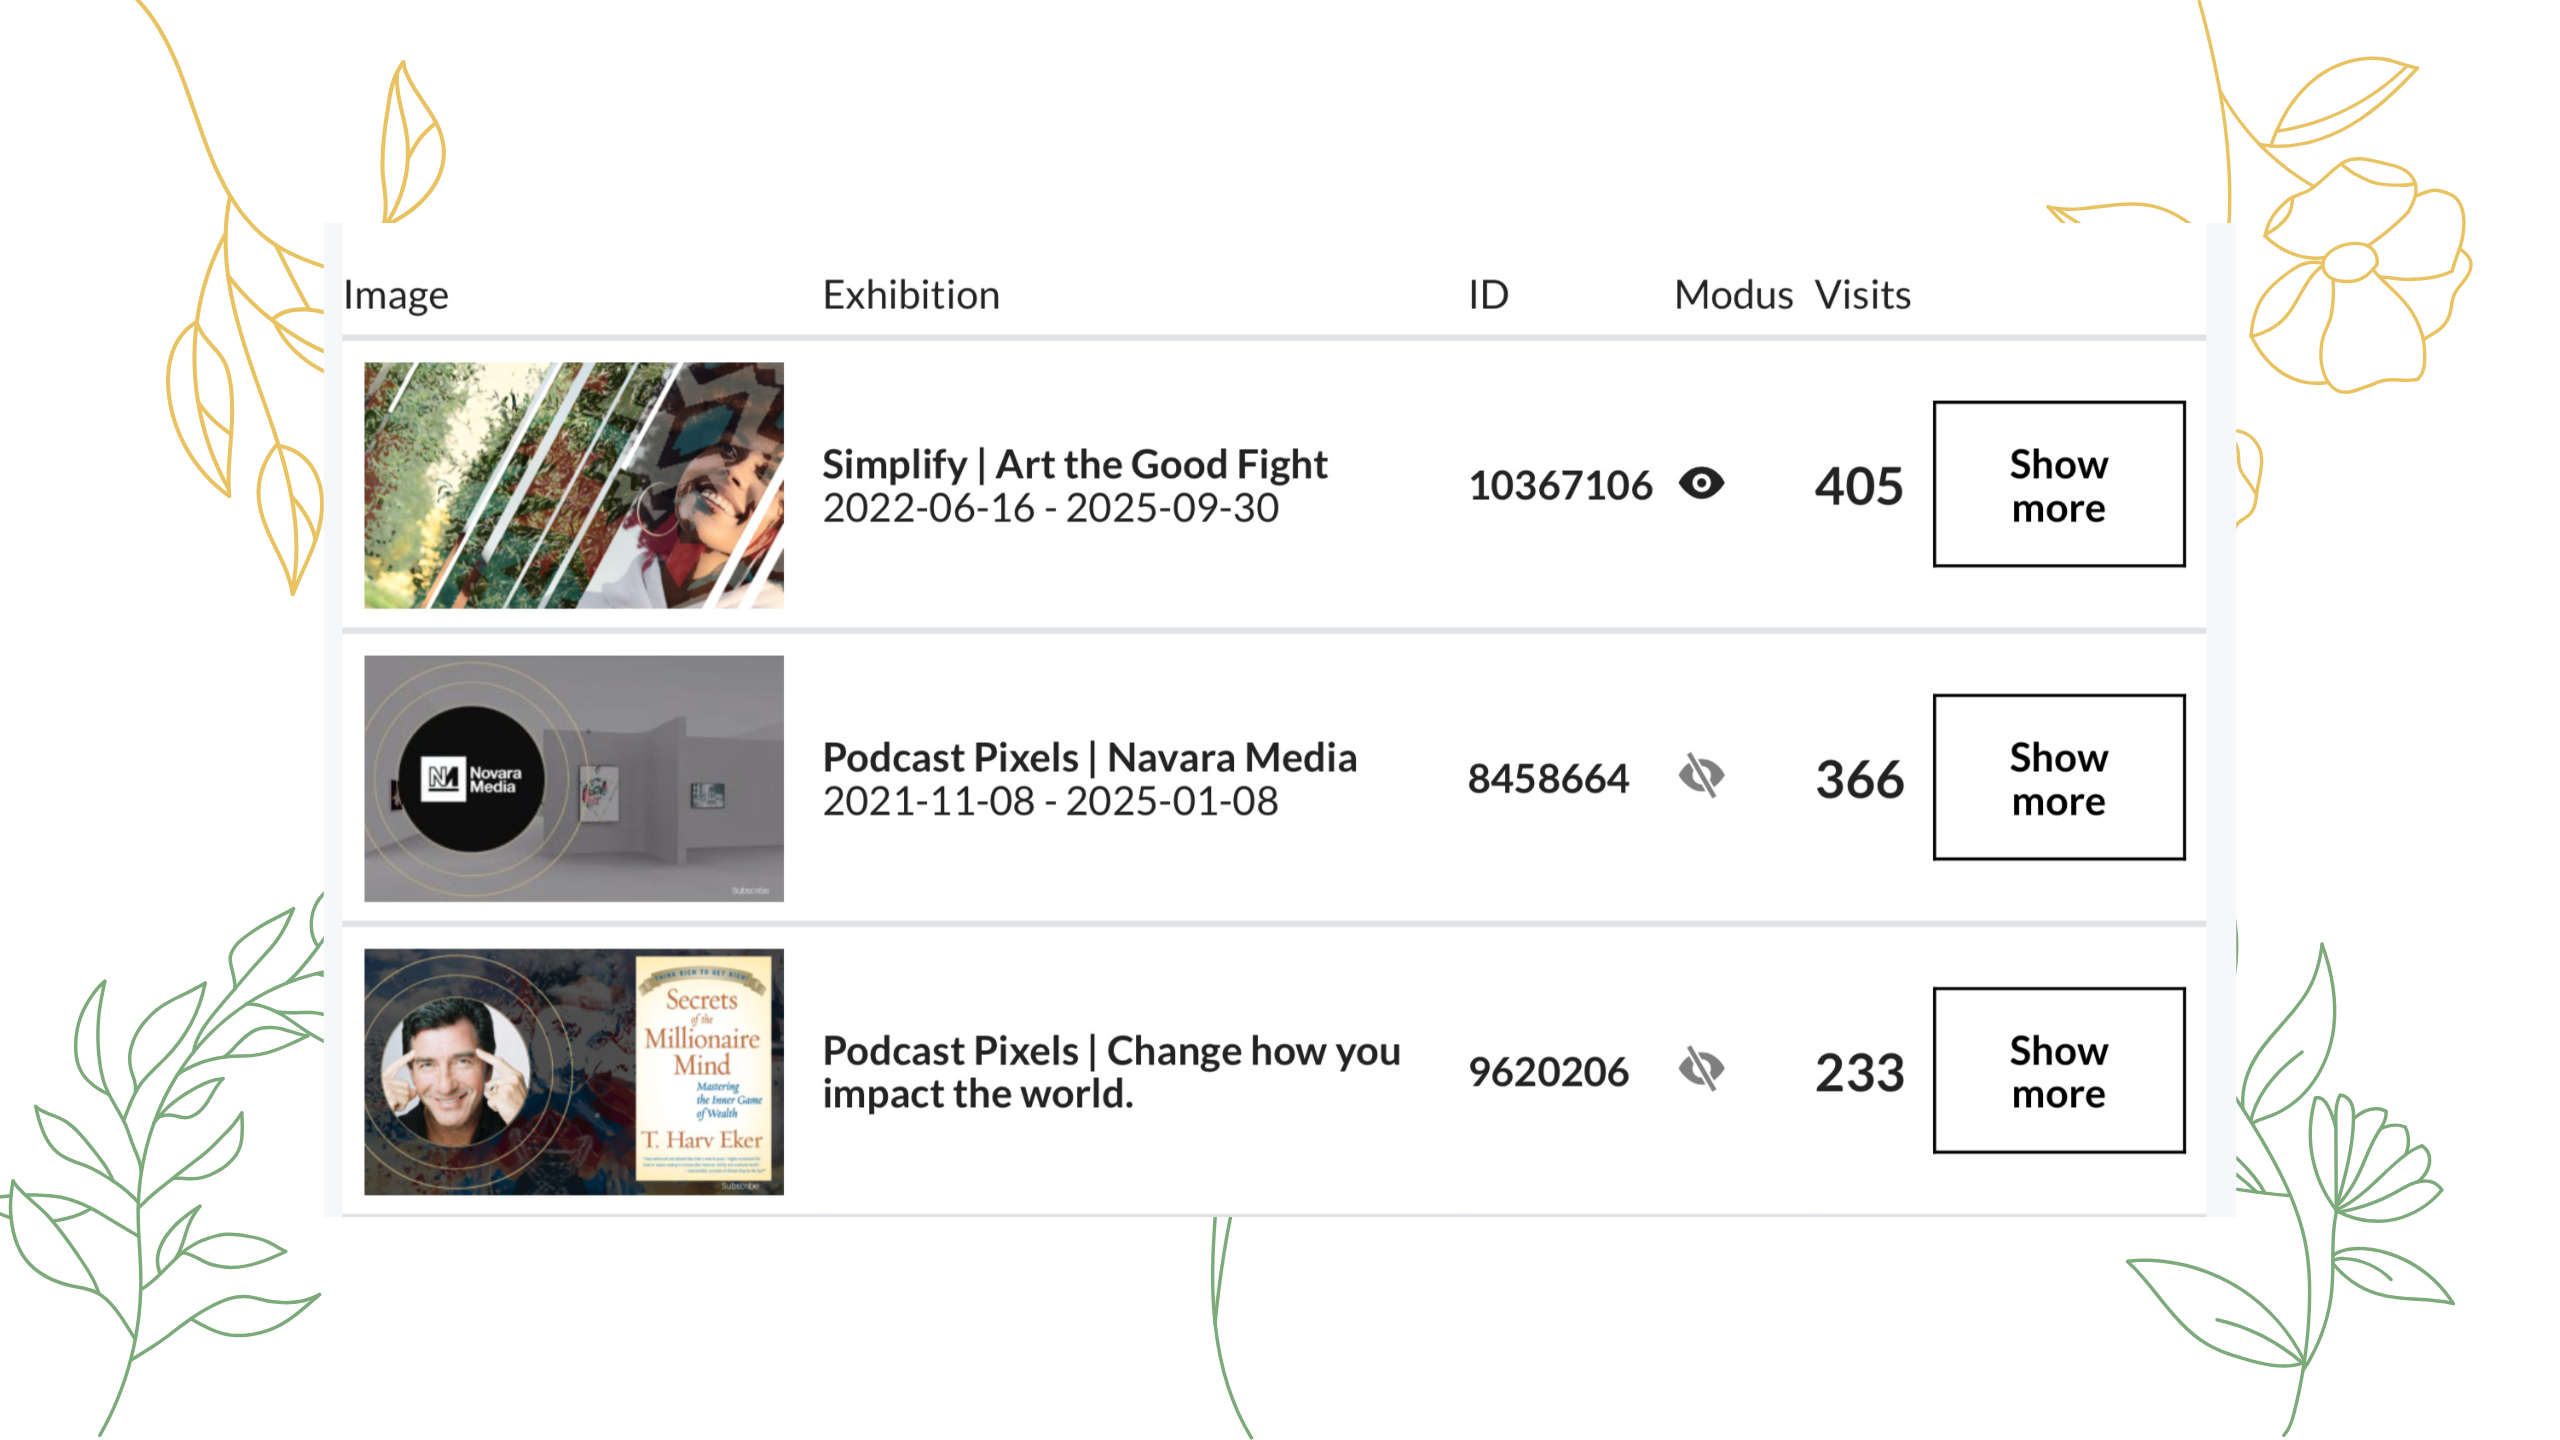Sort by the Visits column header
The height and width of the screenshot is (1440, 2560).
(x=1862, y=295)
